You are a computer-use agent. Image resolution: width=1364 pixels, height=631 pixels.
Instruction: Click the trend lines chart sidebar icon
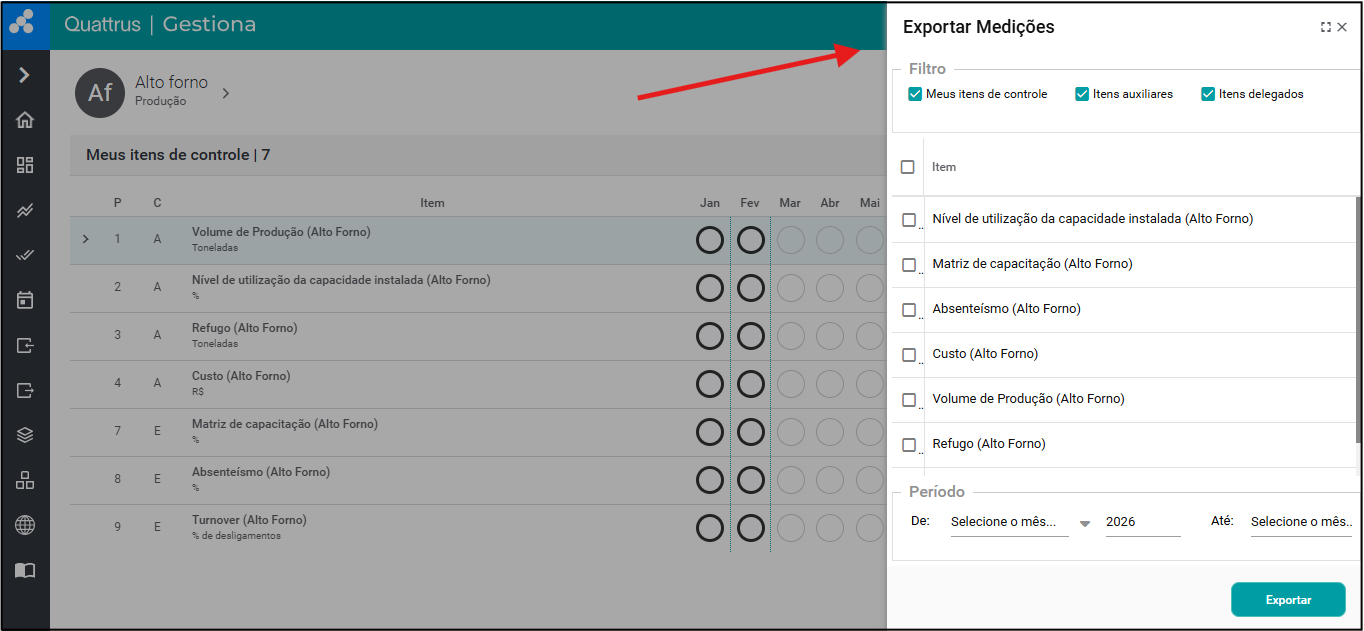click(x=25, y=210)
